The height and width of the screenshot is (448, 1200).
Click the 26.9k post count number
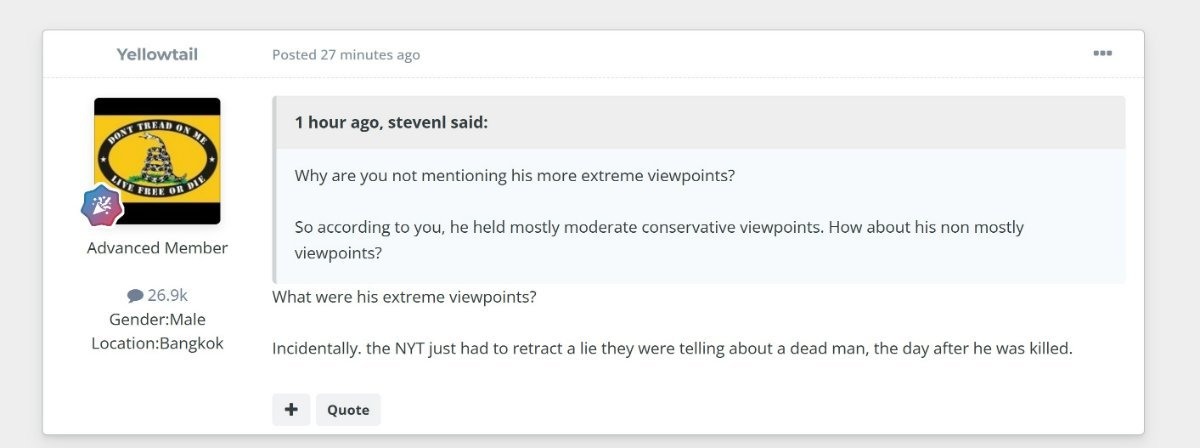coord(167,295)
